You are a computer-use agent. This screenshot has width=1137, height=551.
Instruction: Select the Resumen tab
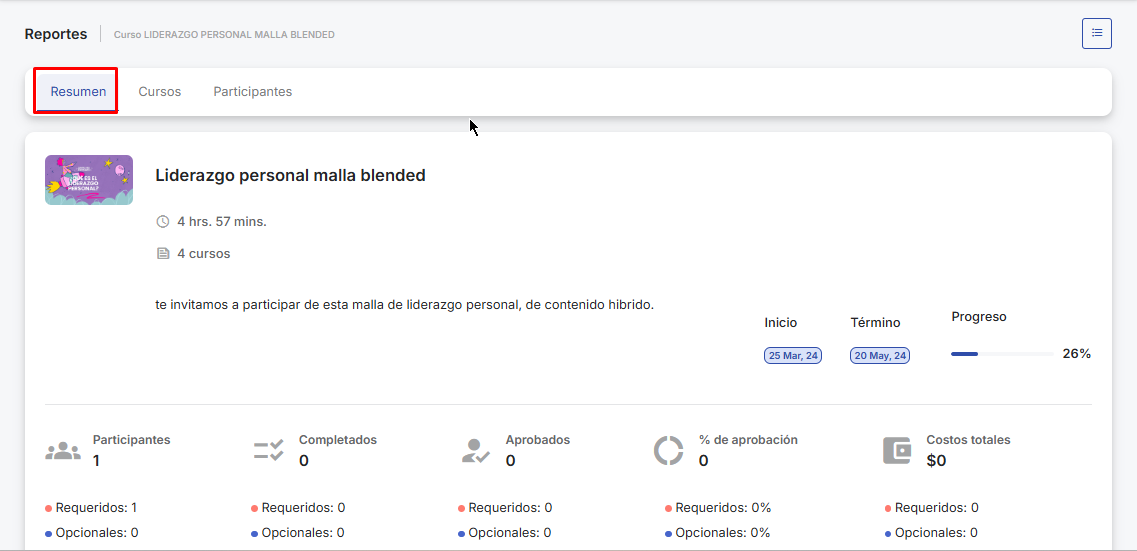click(x=78, y=92)
